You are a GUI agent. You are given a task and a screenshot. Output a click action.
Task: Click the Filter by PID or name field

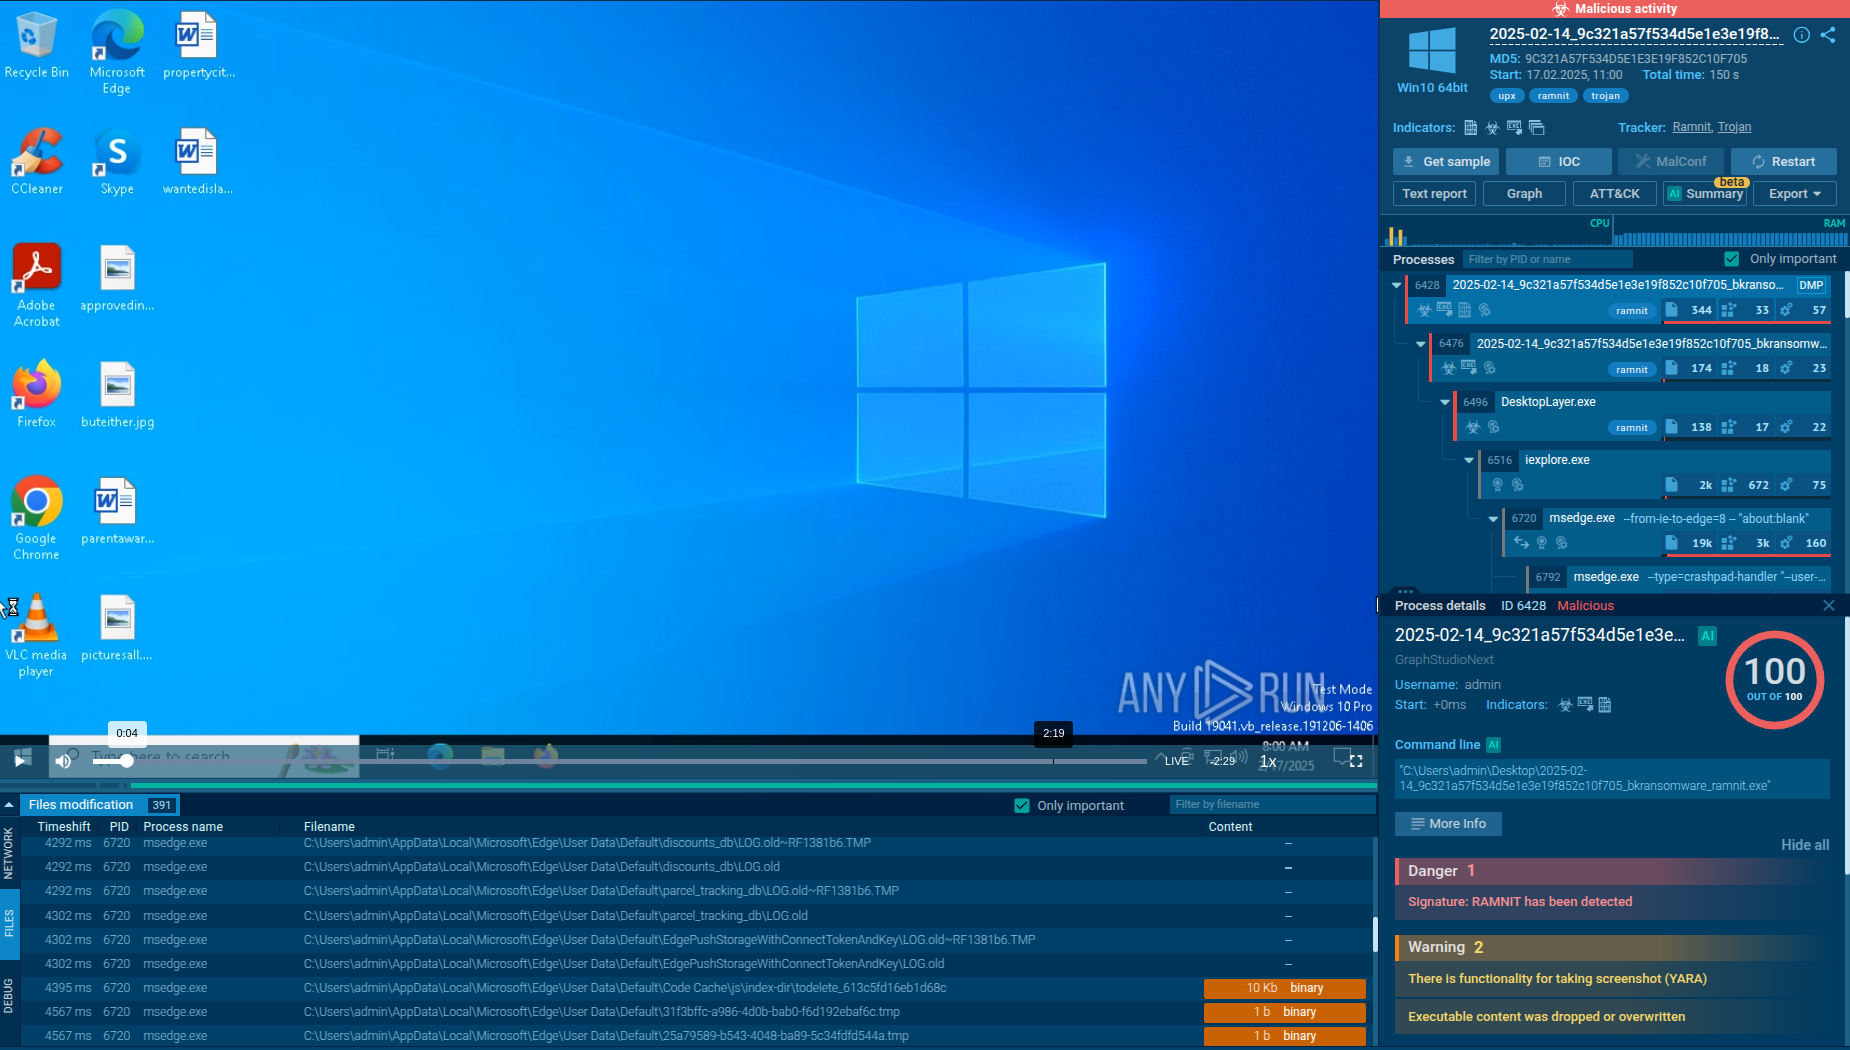(x=1547, y=259)
